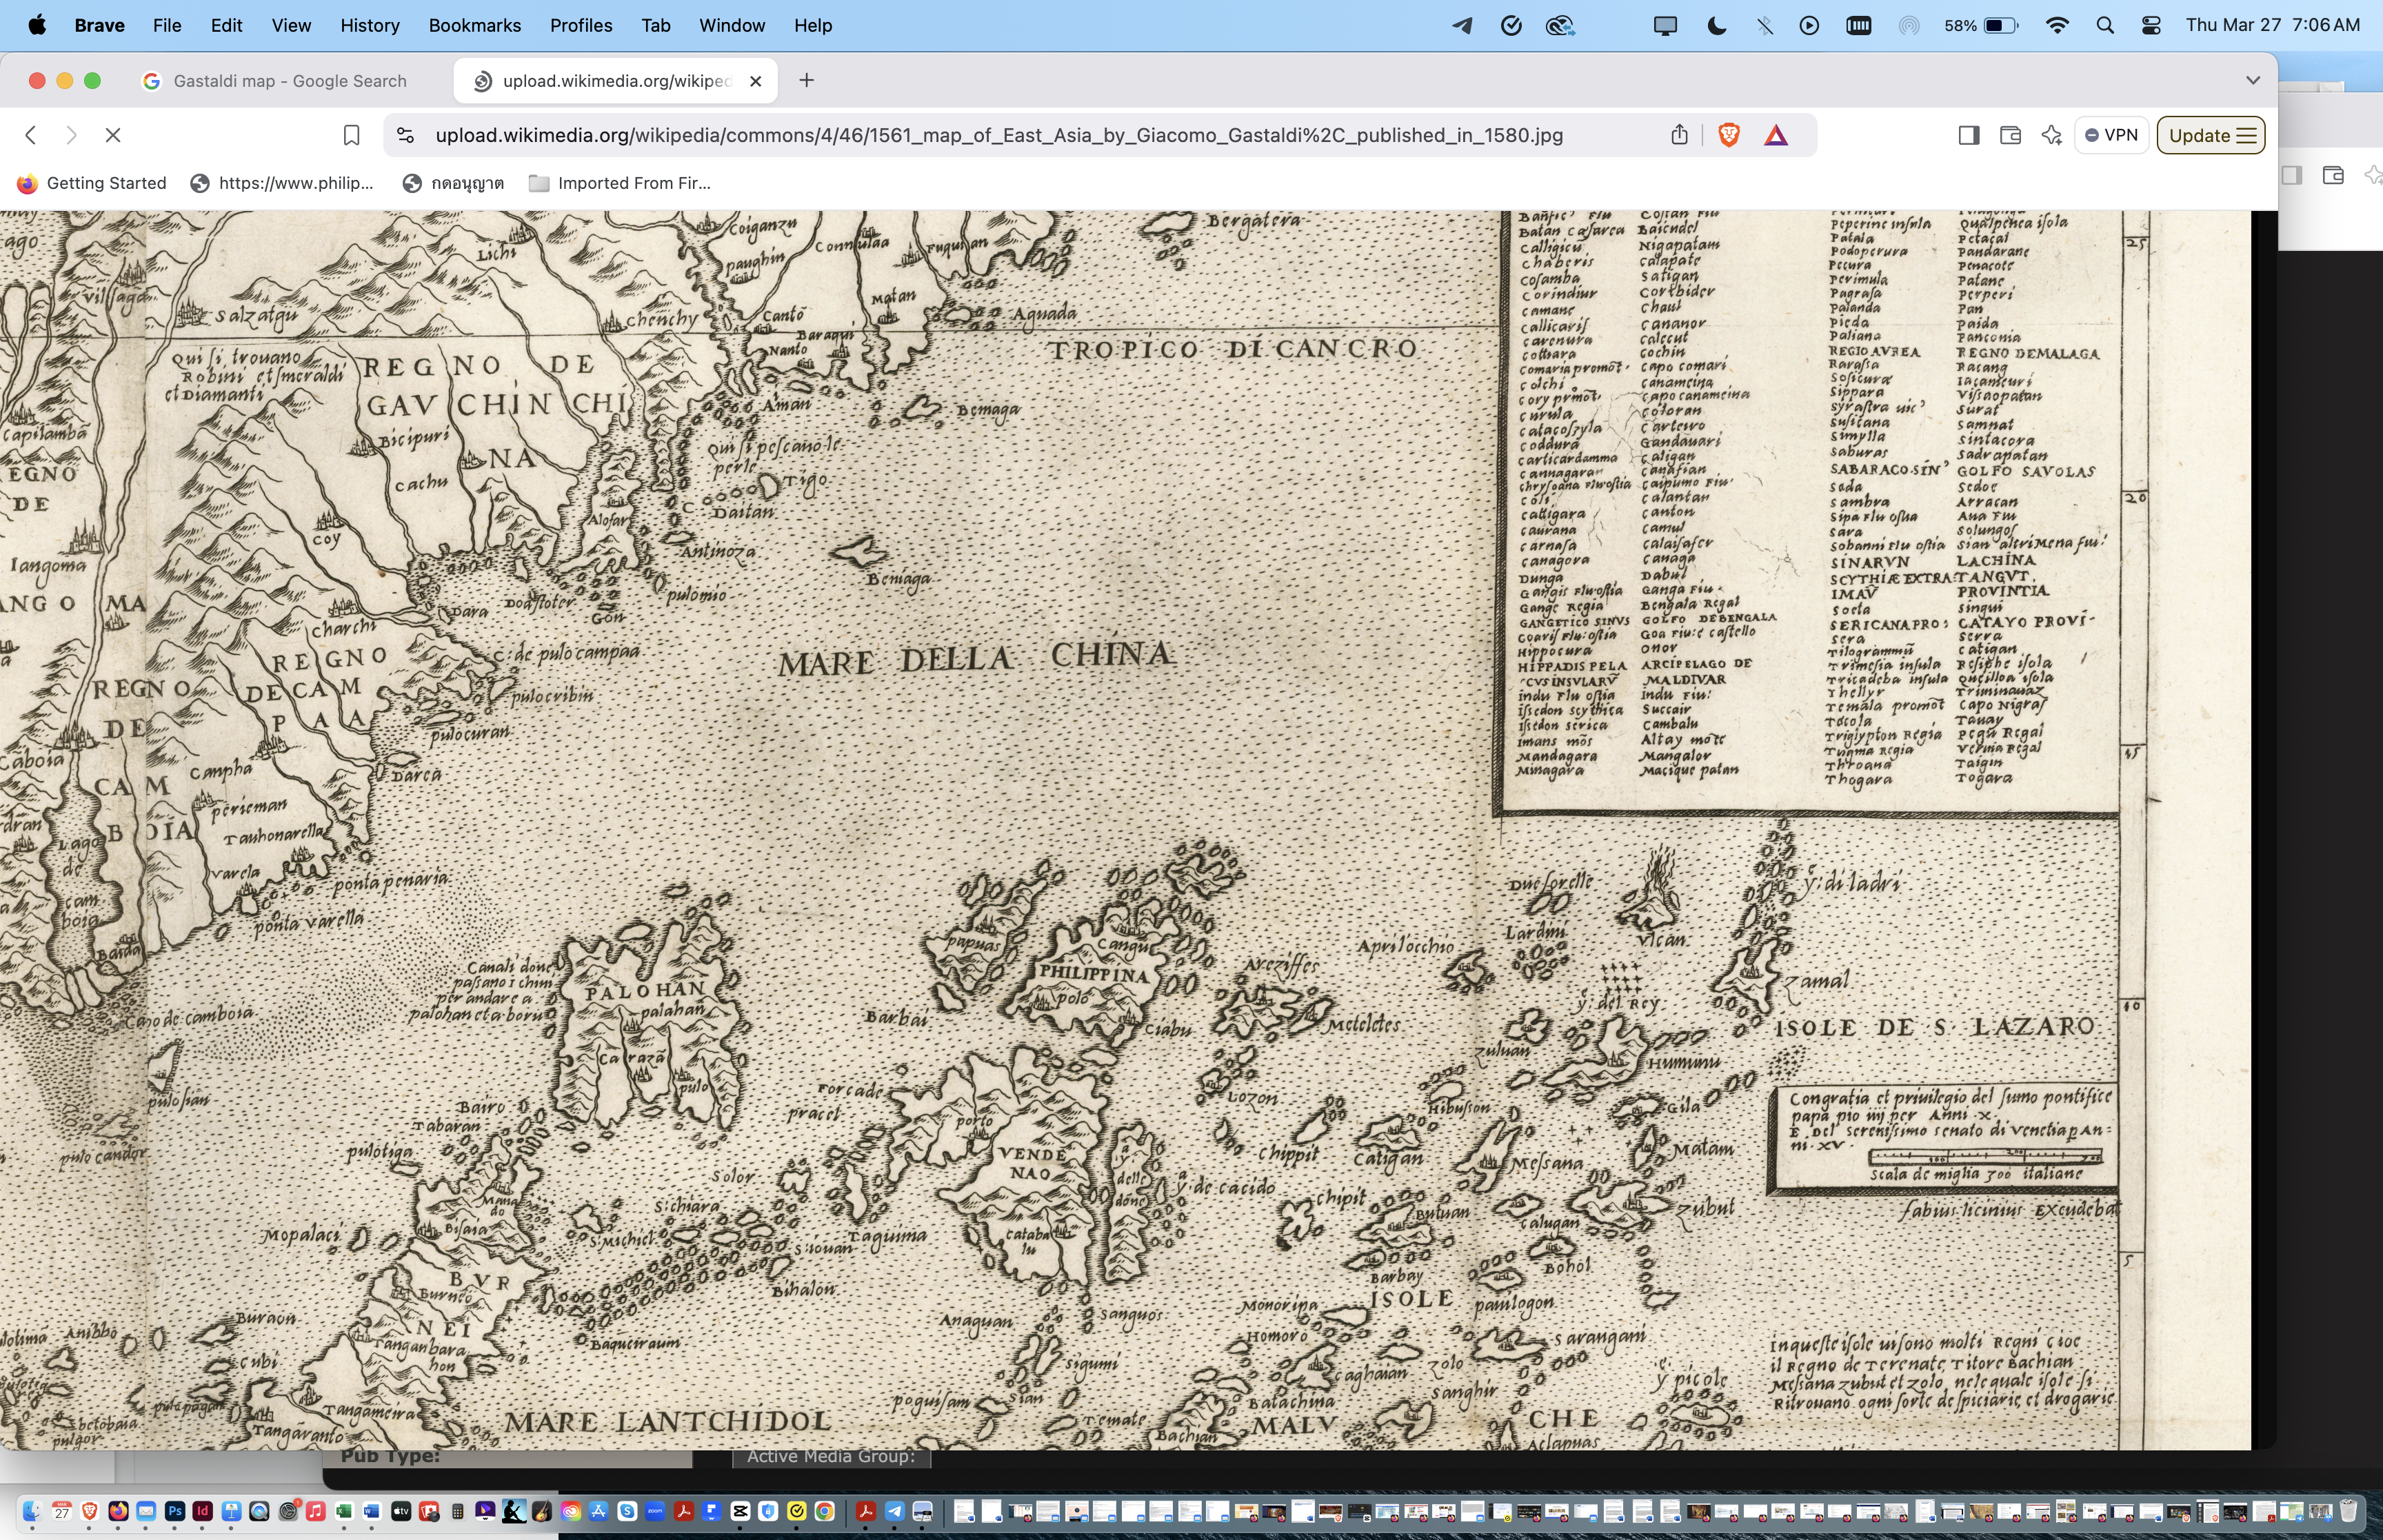
Task: Open Spotlight search
Action: (2105, 25)
